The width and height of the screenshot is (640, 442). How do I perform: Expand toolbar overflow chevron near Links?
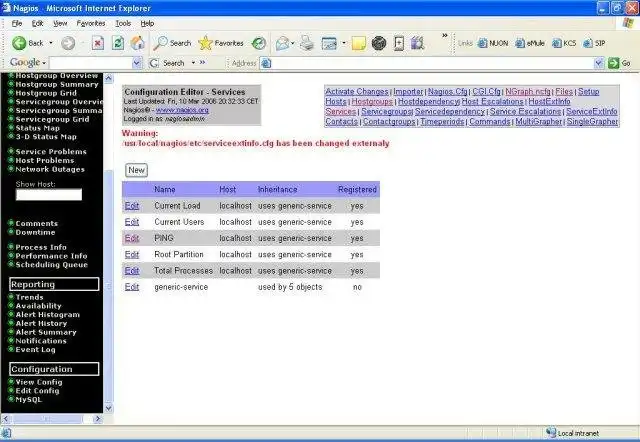click(x=444, y=36)
